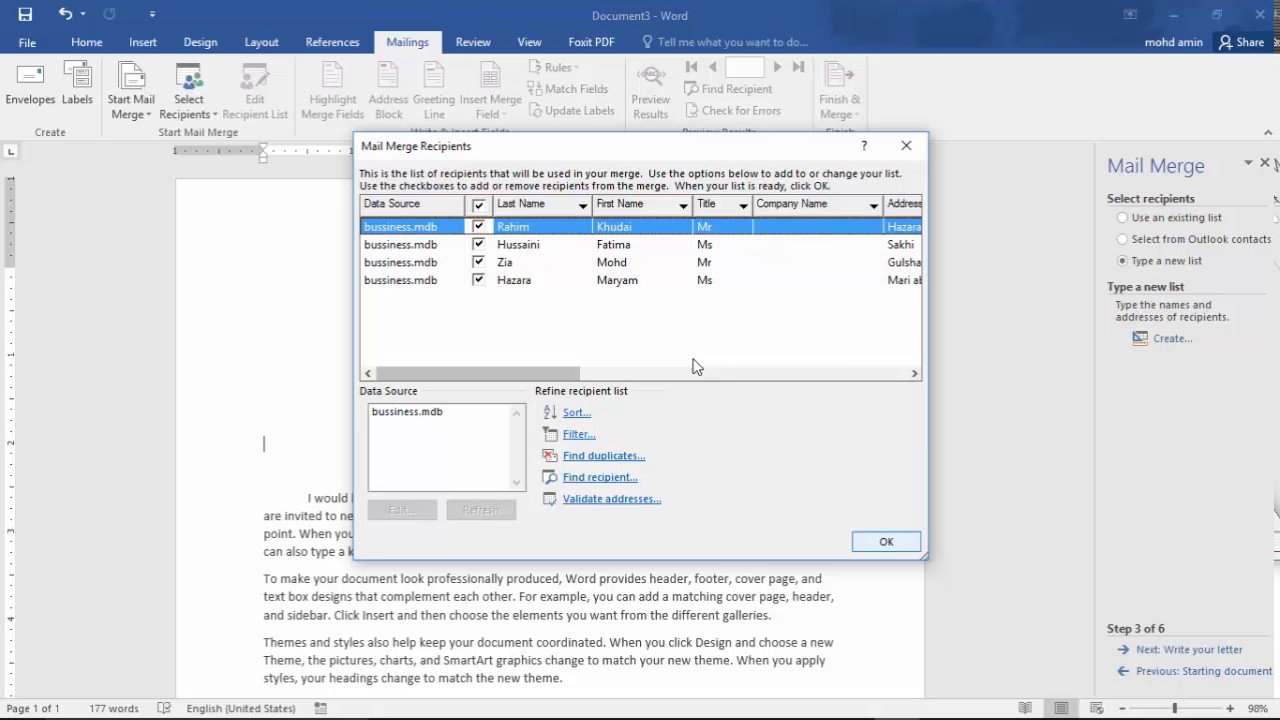Click the Undo arrow icon
This screenshot has height=720, width=1280.
tap(65, 14)
